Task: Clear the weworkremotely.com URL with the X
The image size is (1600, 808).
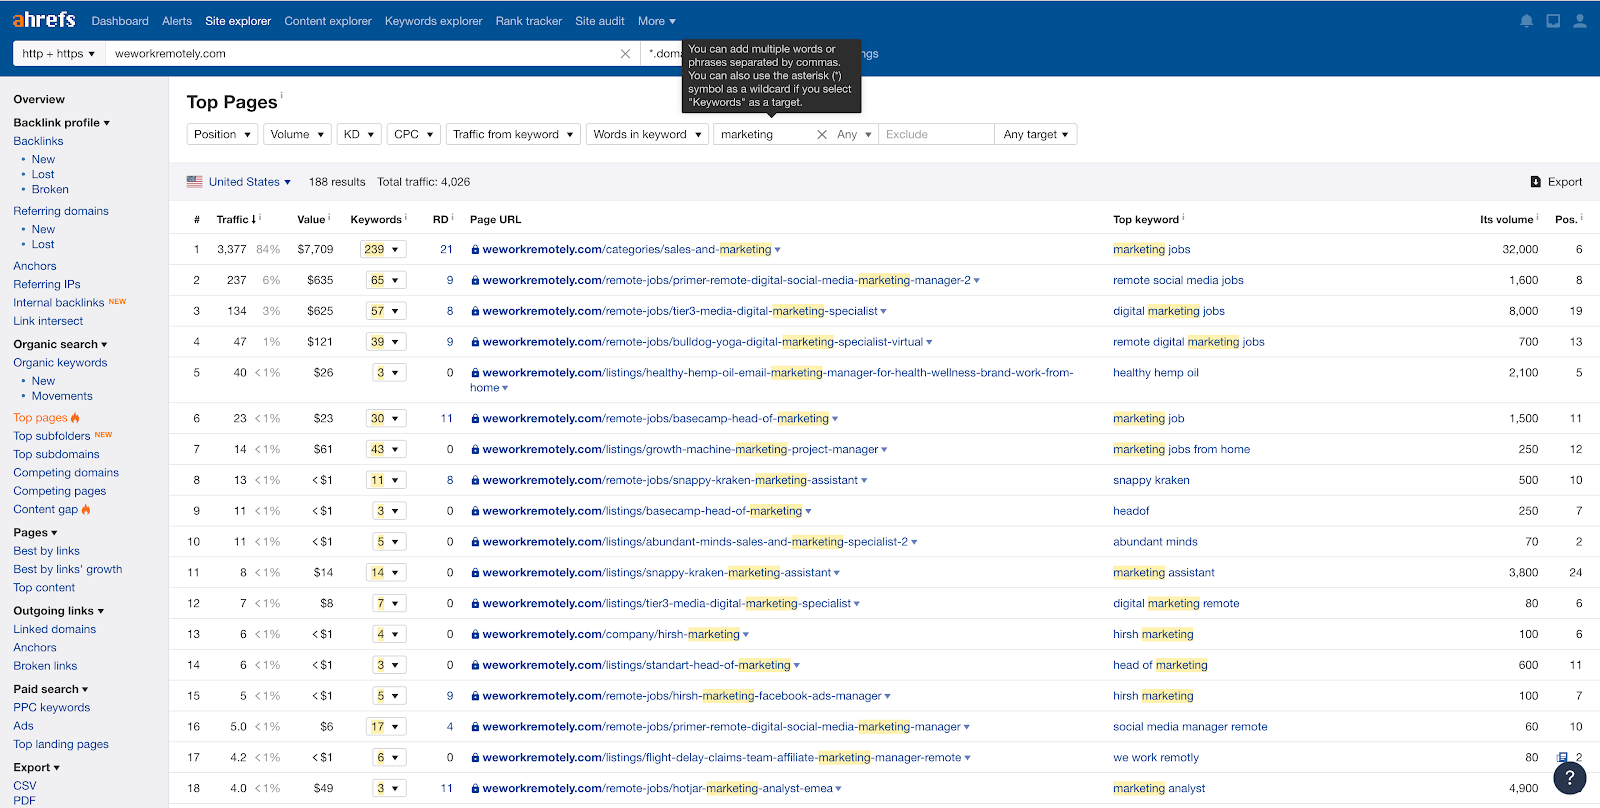Action: click(625, 54)
